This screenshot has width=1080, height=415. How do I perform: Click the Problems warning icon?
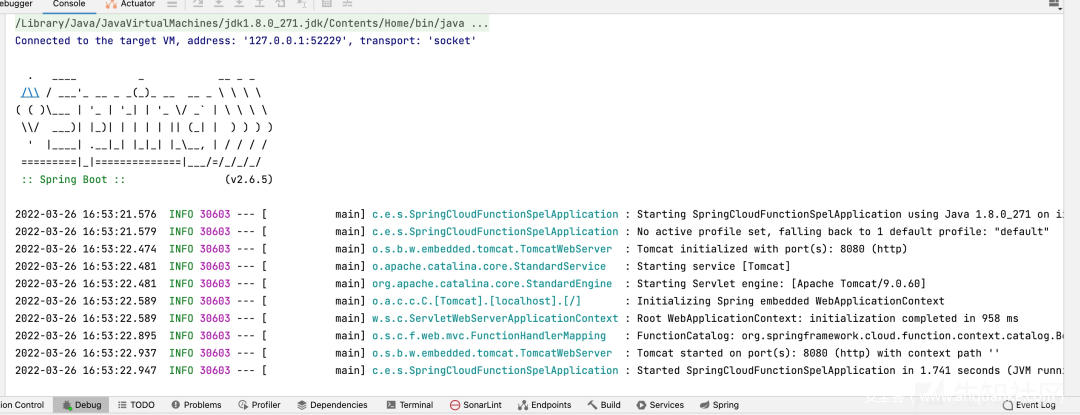(x=176, y=405)
